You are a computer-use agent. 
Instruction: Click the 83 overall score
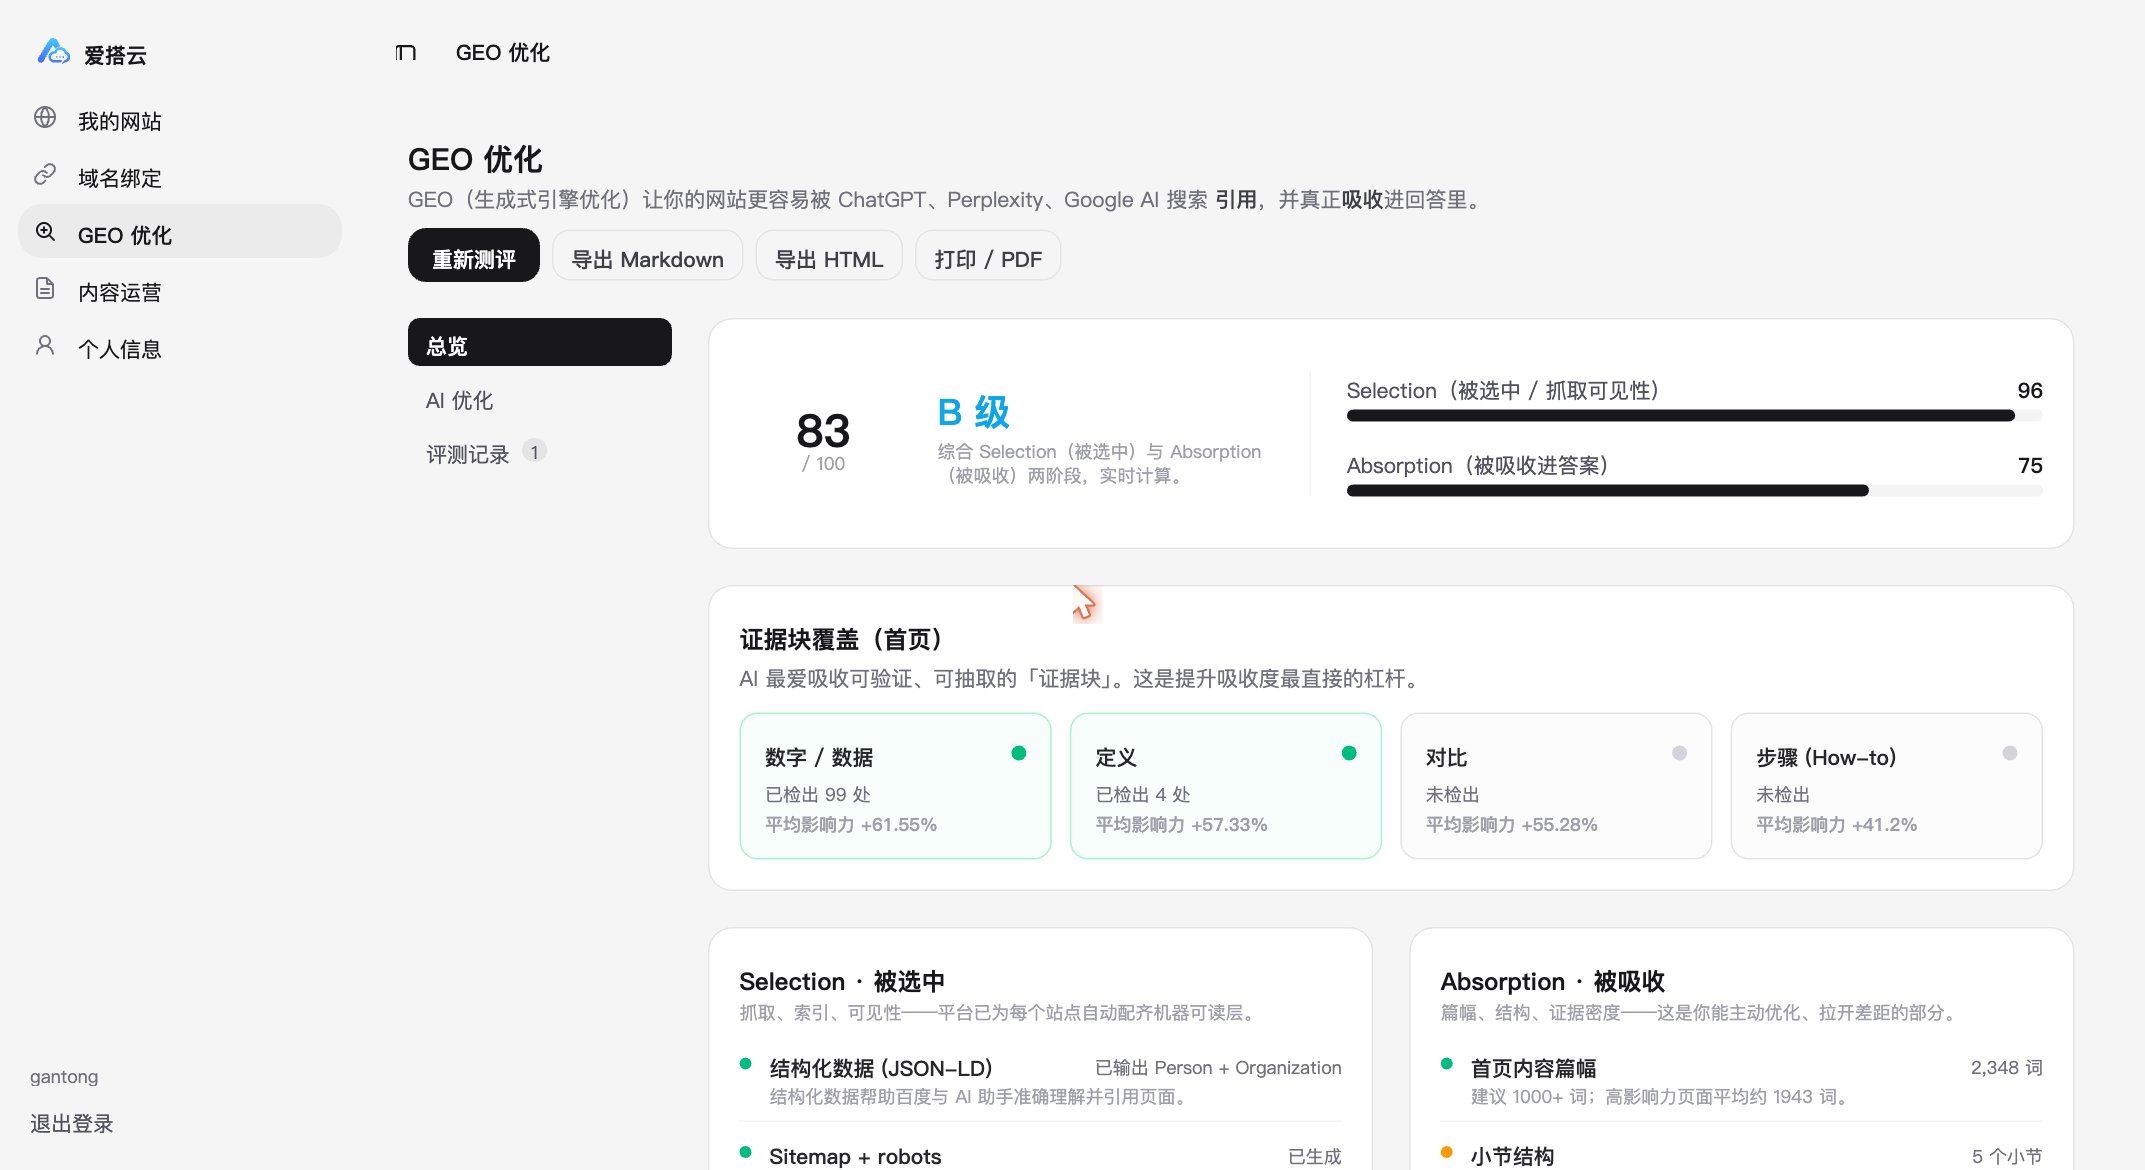pyautogui.click(x=823, y=431)
